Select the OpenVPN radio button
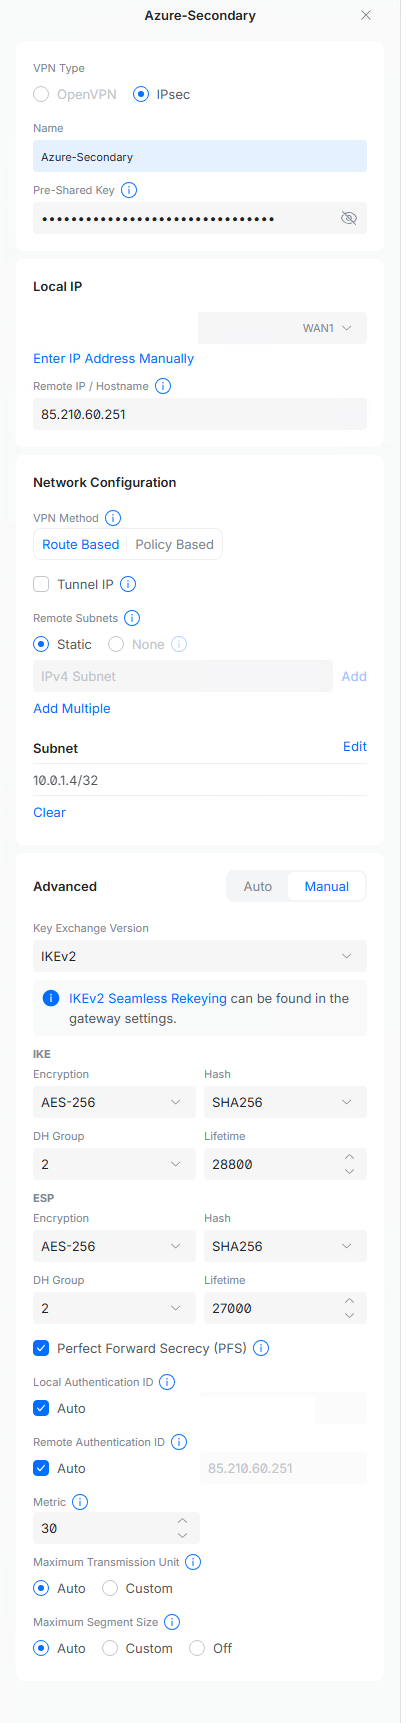Image resolution: width=406 pixels, height=1723 pixels. point(41,94)
